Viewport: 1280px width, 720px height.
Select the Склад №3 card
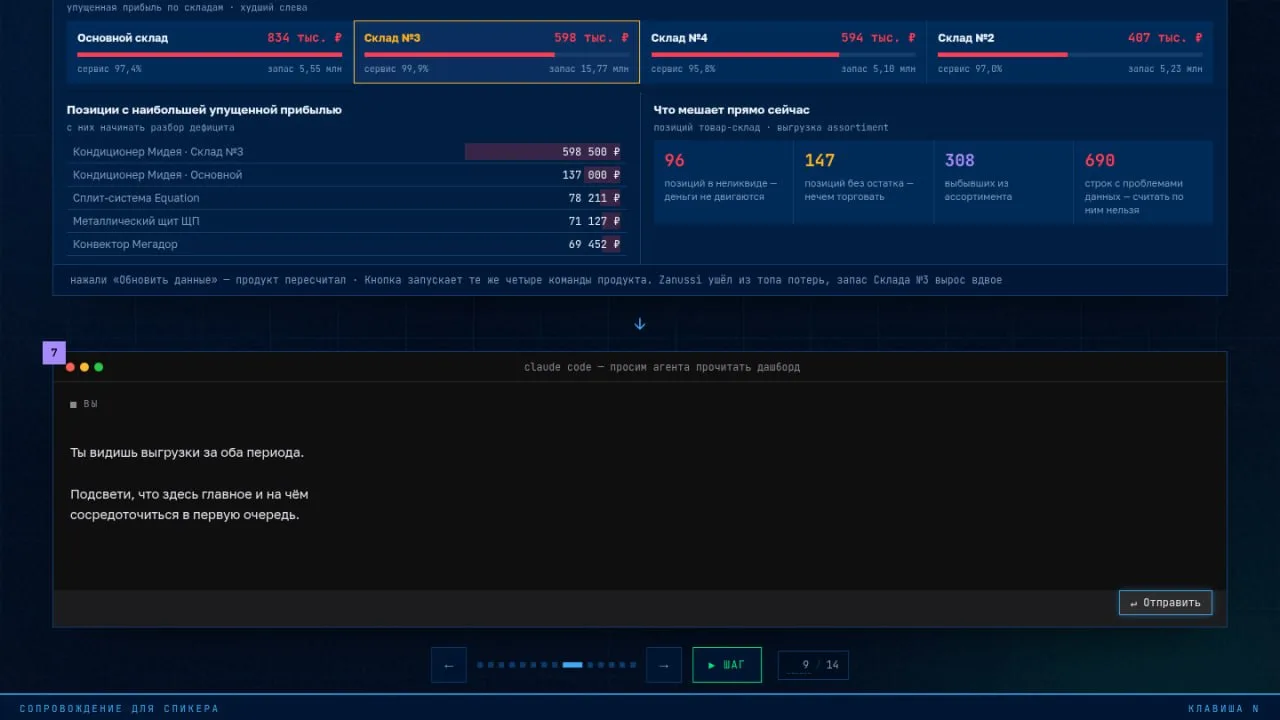pos(497,53)
